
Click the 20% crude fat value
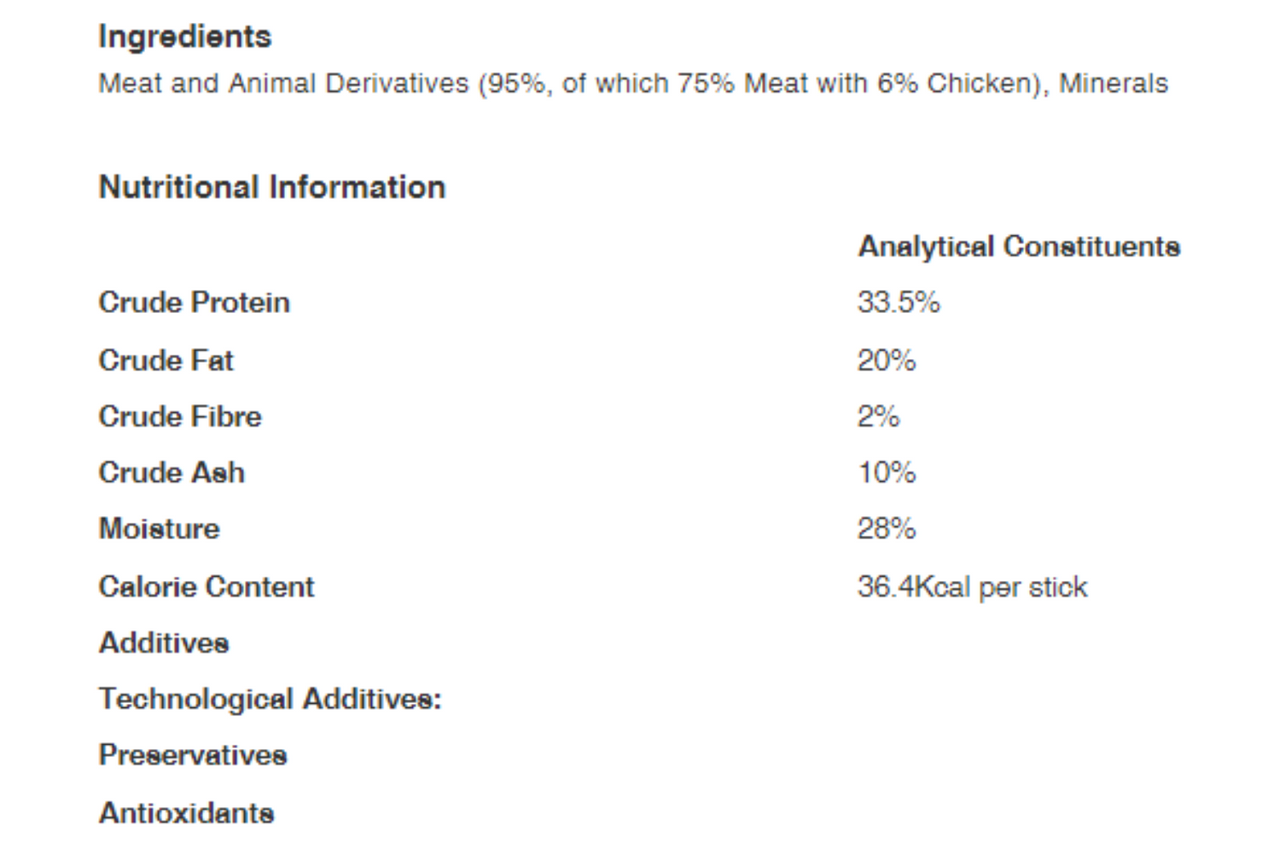point(886,360)
